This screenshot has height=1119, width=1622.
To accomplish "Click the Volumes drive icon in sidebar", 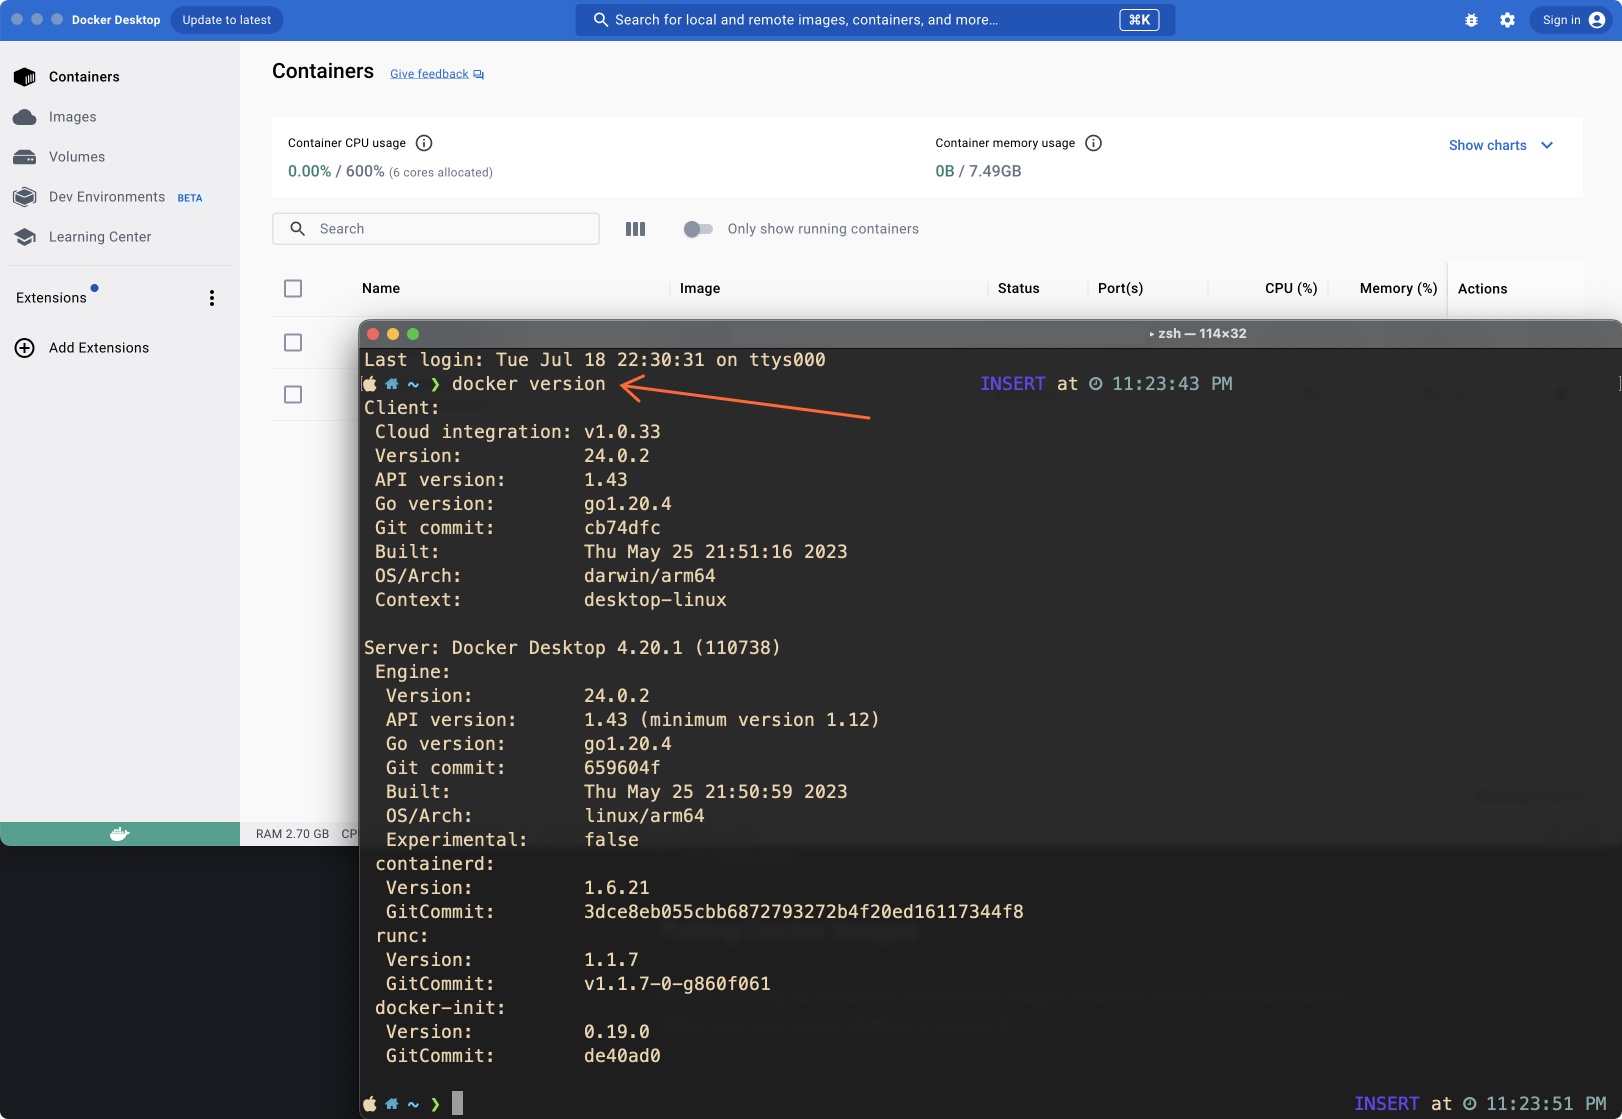I will click(x=25, y=157).
